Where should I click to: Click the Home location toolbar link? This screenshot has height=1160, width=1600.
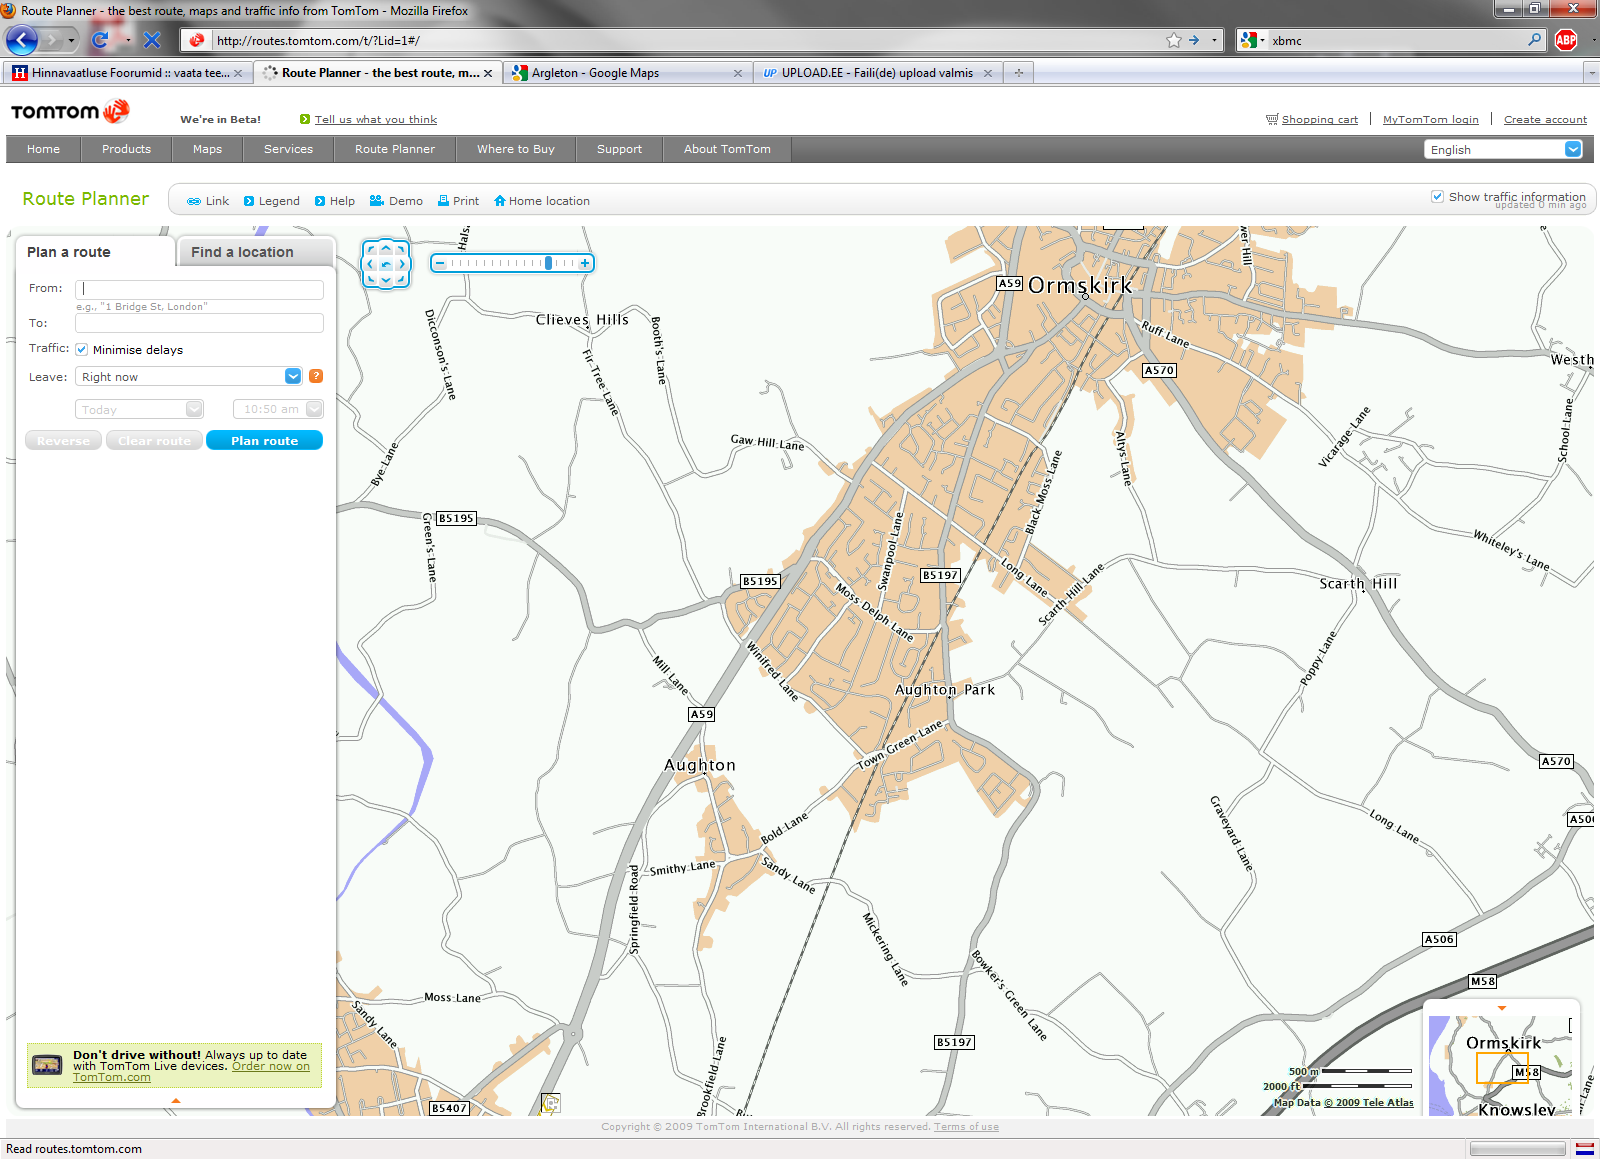coord(542,201)
